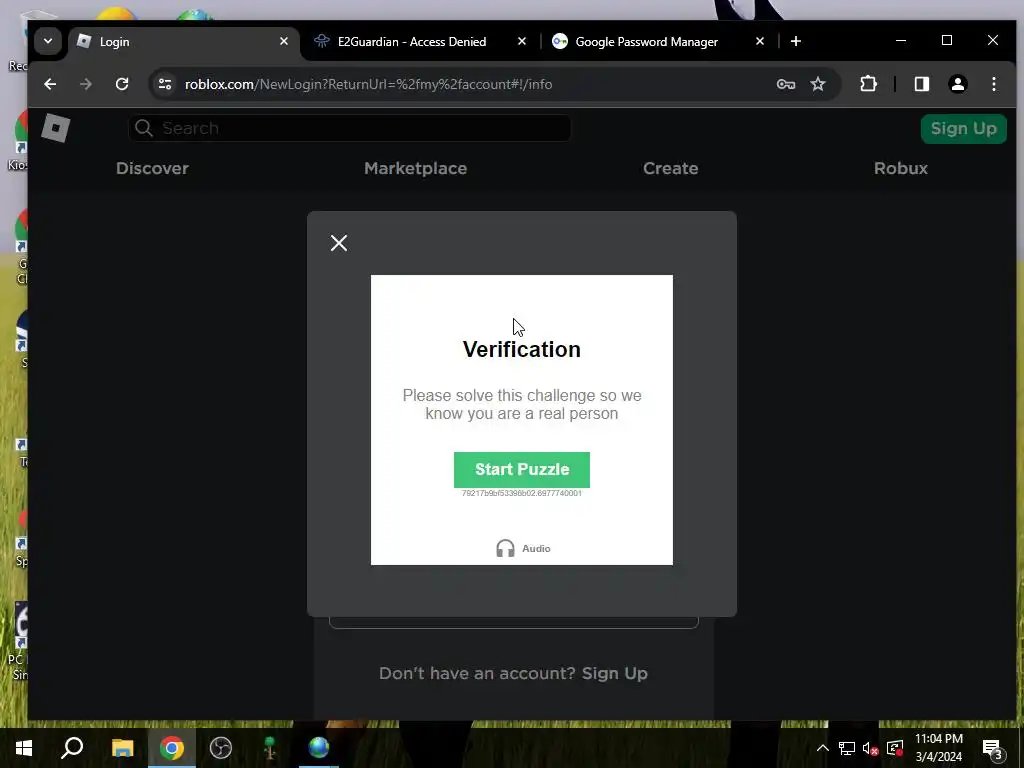Open Robux in Roblox navigation
Viewport: 1024px width, 768px height.
[x=901, y=168]
